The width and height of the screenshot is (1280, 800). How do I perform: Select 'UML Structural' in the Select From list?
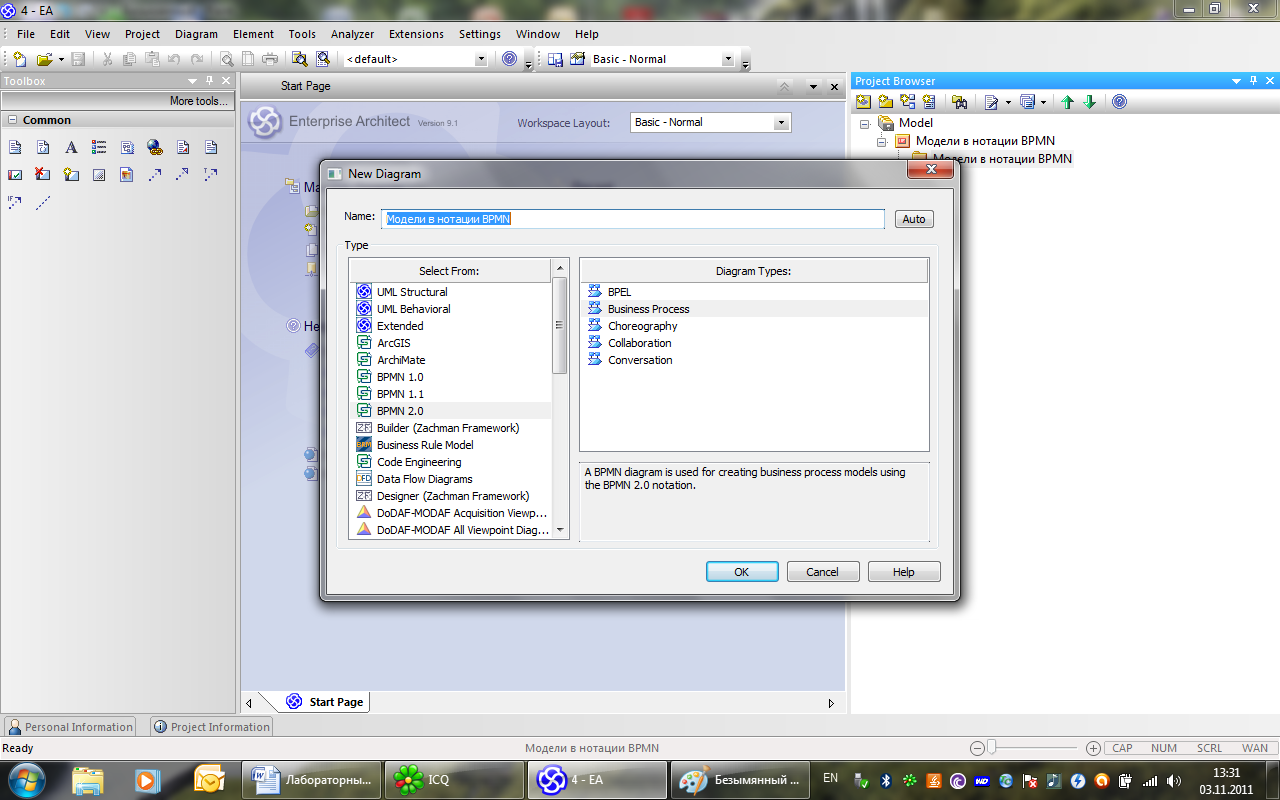pyautogui.click(x=412, y=292)
